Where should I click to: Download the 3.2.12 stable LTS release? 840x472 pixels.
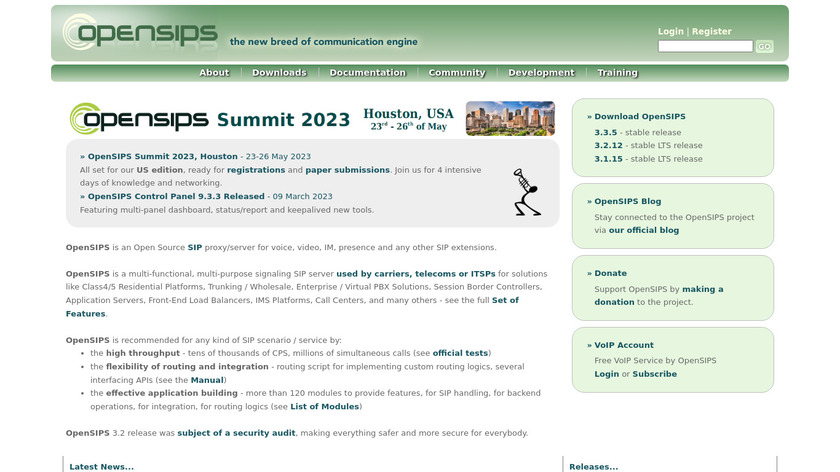click(x=608, y=145)
